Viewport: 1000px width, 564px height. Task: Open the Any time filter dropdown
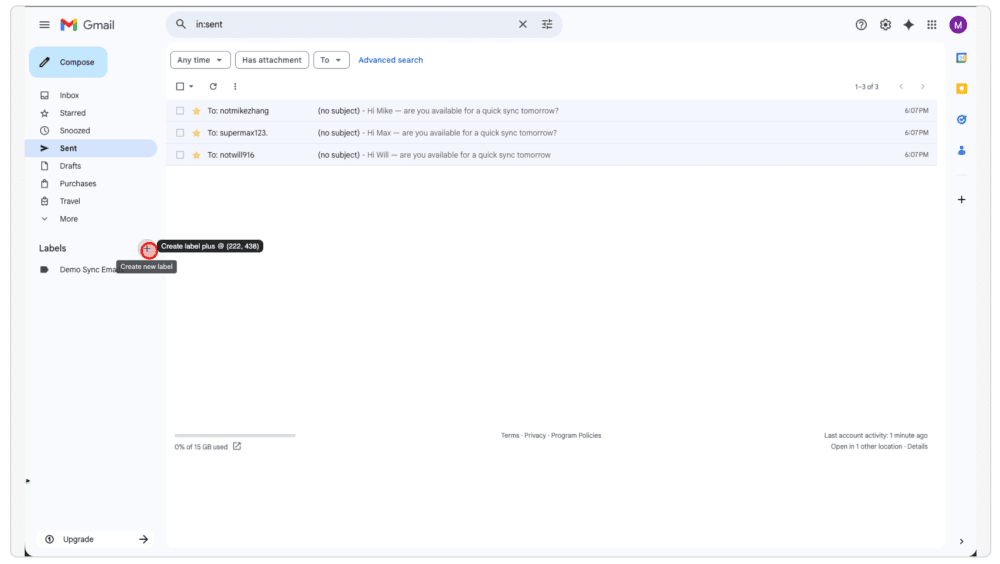click(x=200, y=60)
